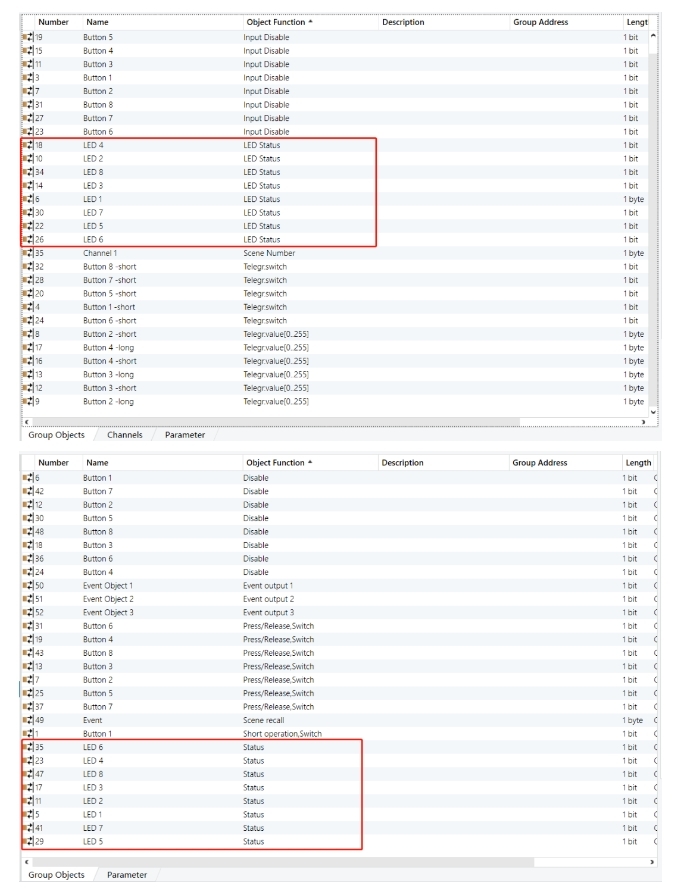Click the icon next to Button 8 -short row
Image resolution: width=676 pixels, height=894 pixels.
tap(27, 267)
